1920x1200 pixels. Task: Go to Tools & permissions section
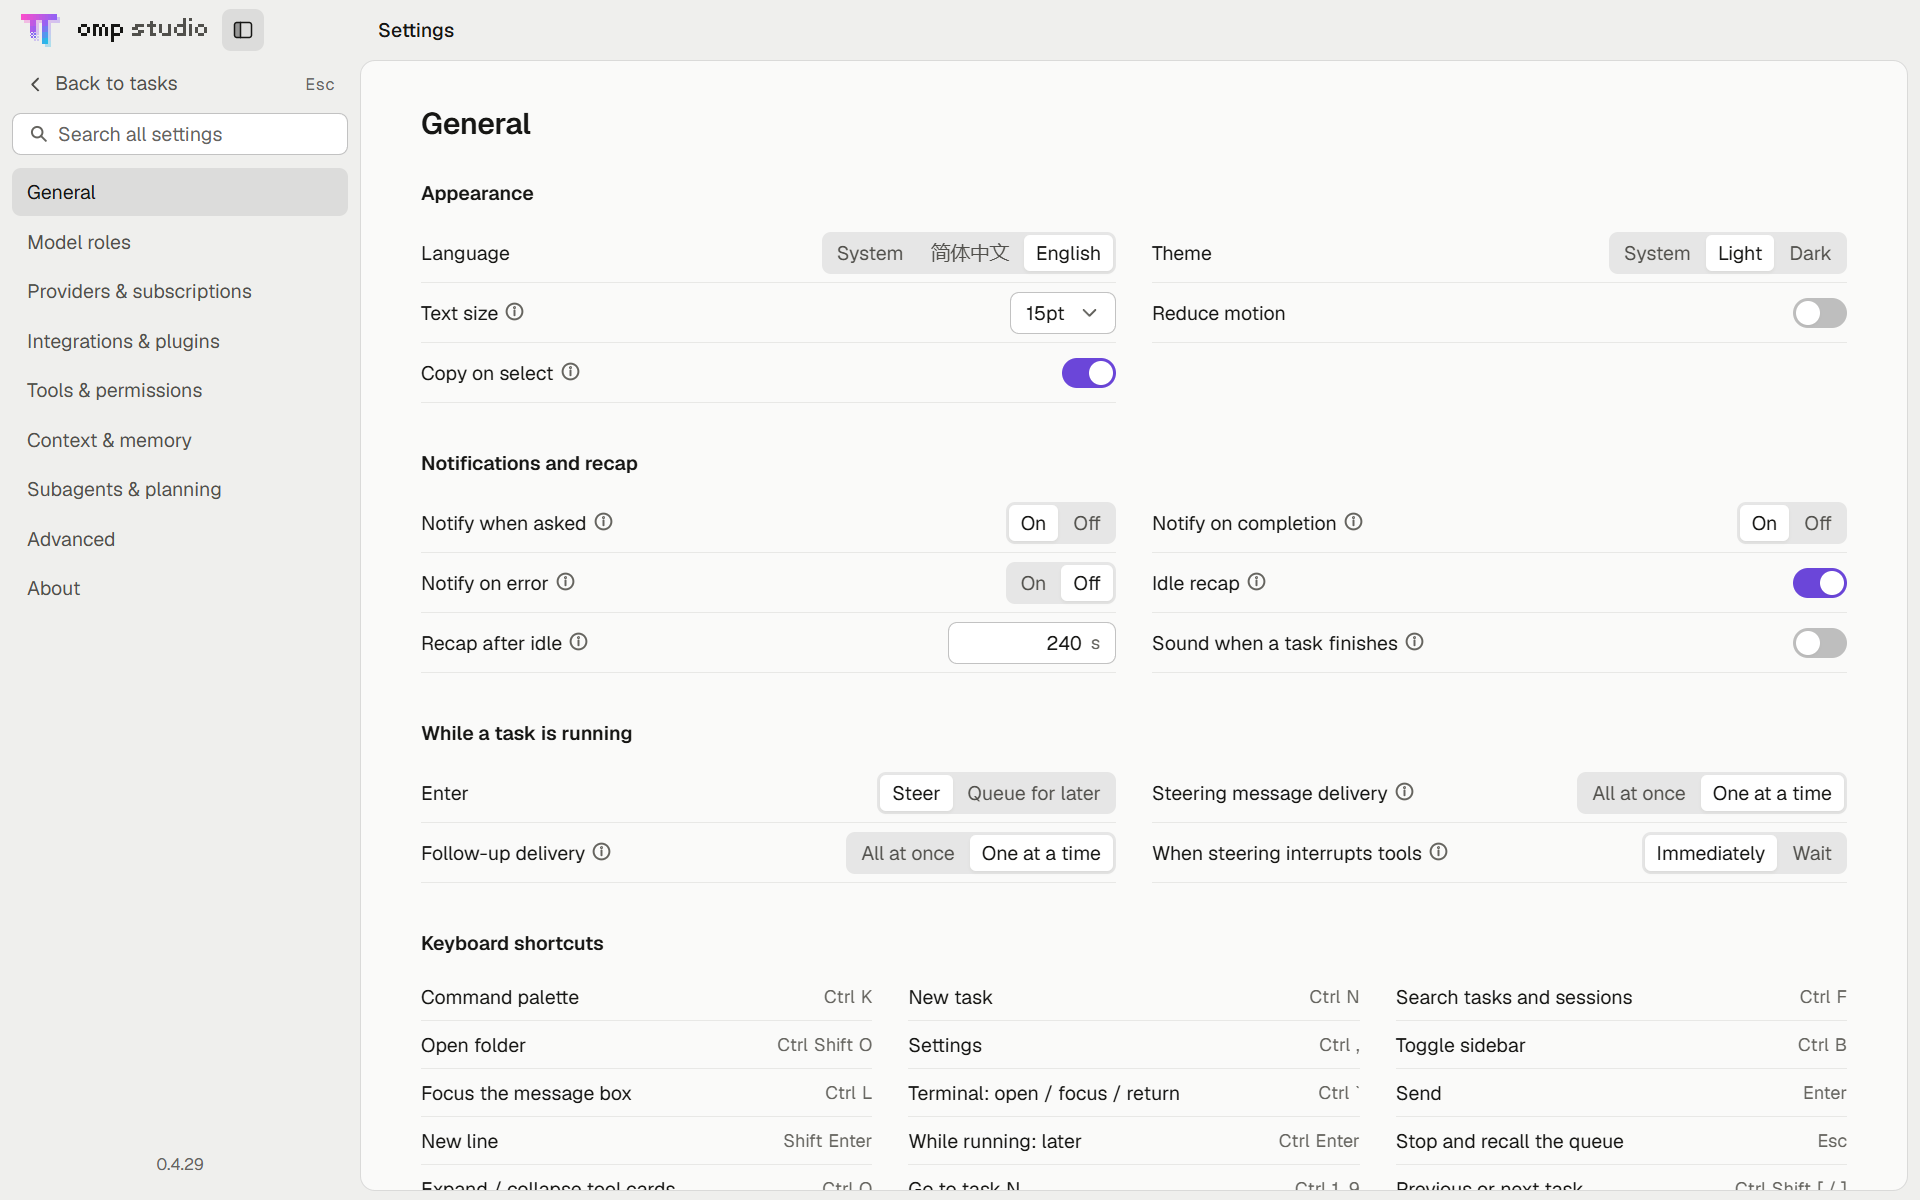point(180,390)
